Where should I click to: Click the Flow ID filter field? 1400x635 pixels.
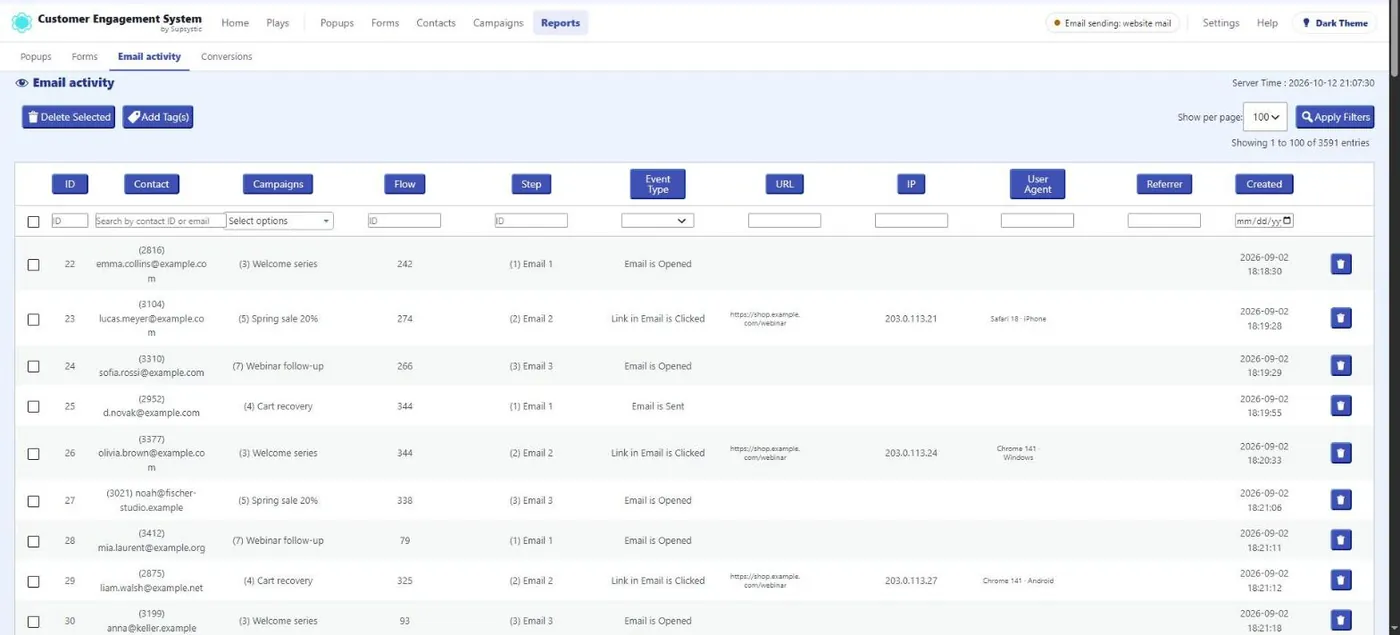404,221
